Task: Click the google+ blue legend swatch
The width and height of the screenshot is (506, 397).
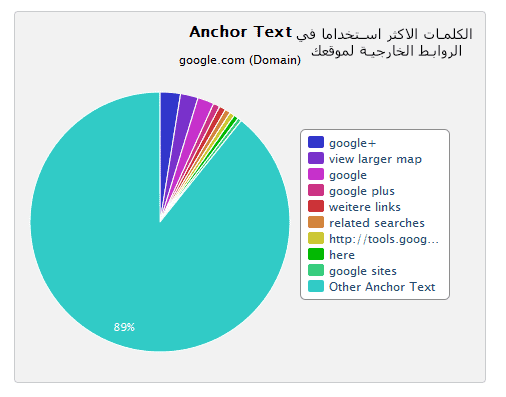Action: coord(316,142)
